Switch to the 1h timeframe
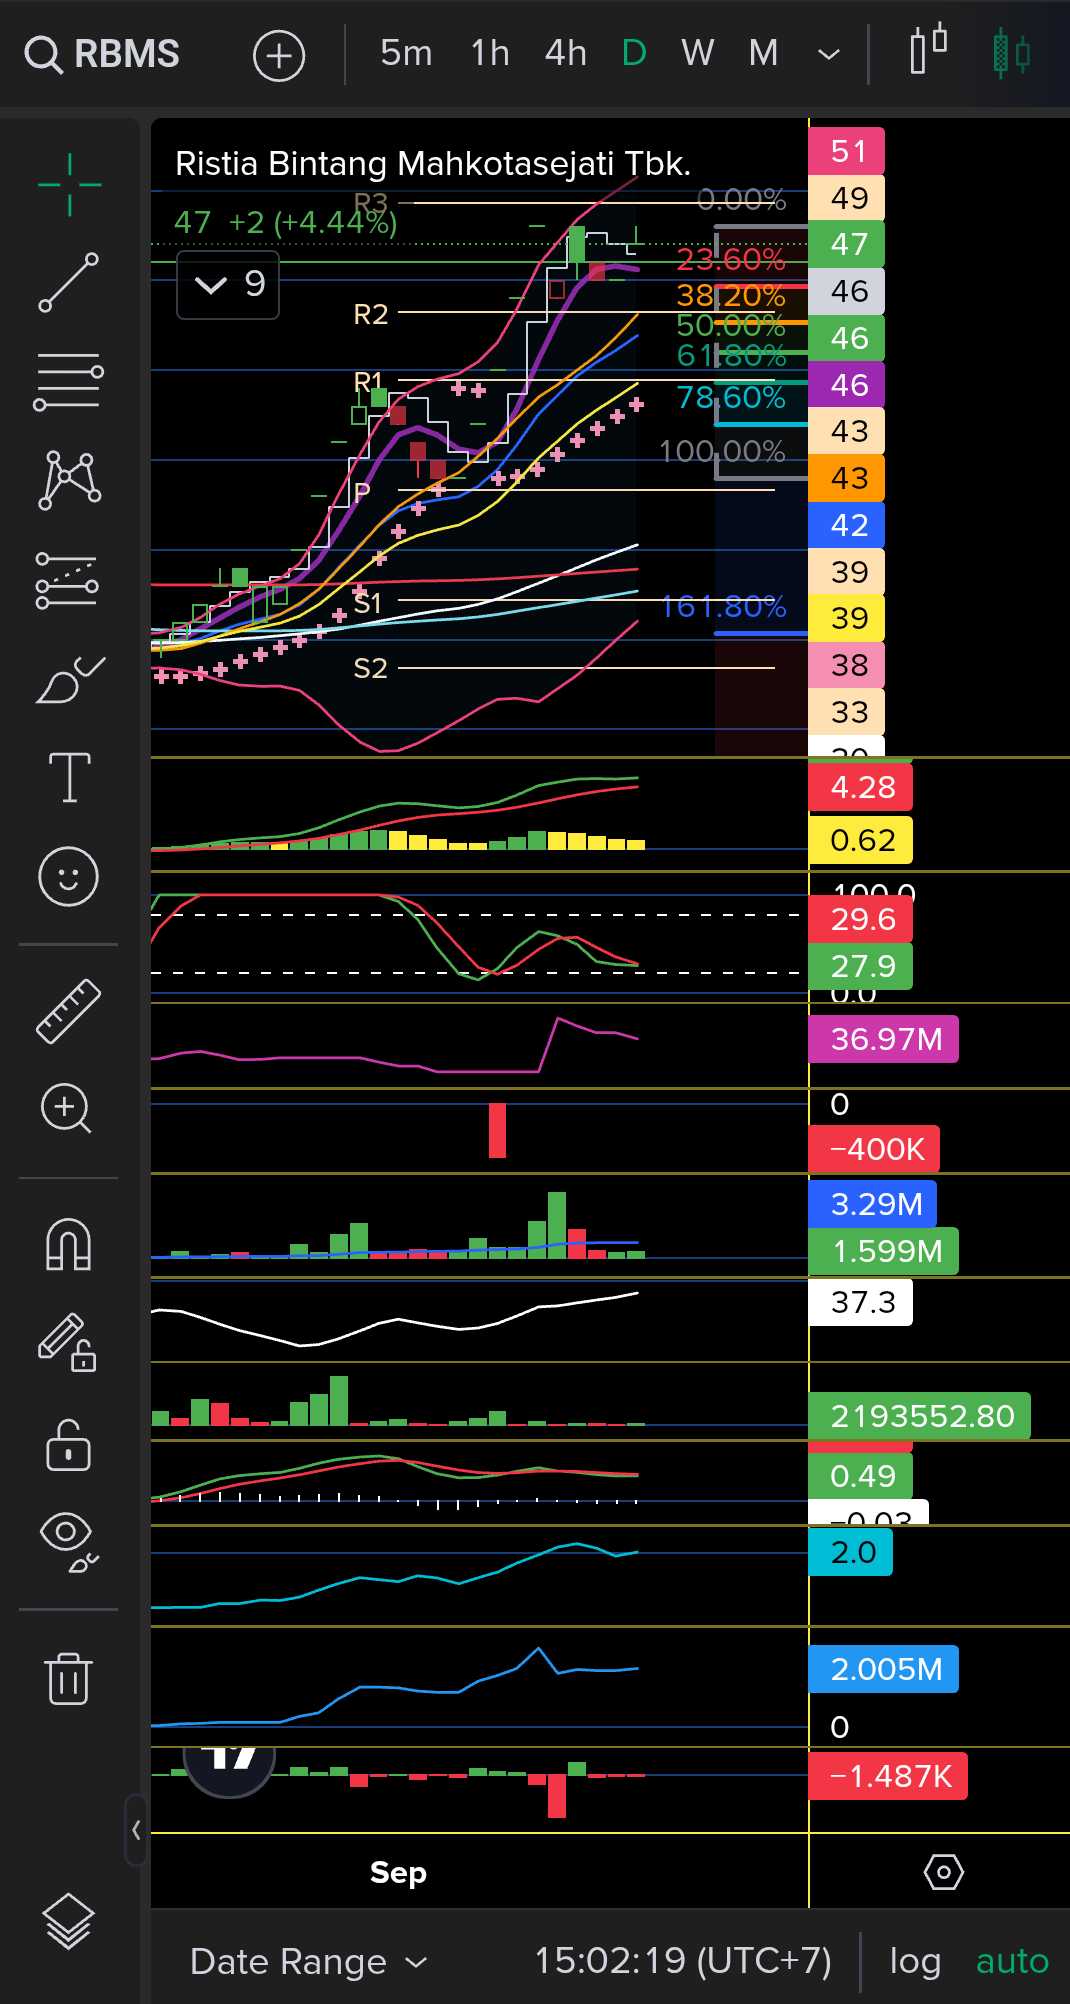1070x2004 pixels. (490, 53)
